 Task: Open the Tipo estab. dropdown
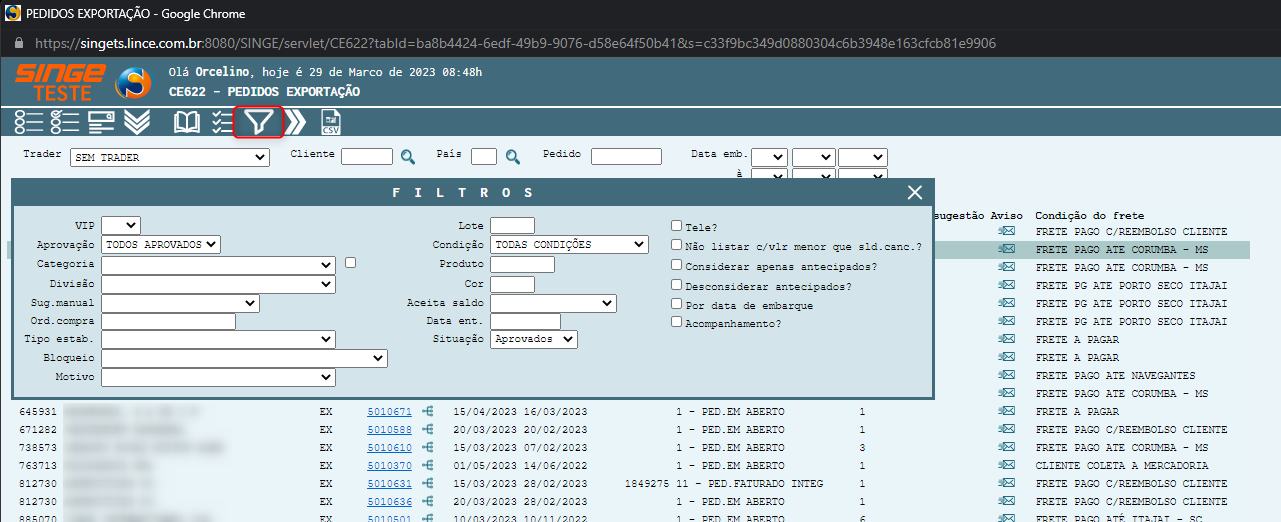point(218,340)
